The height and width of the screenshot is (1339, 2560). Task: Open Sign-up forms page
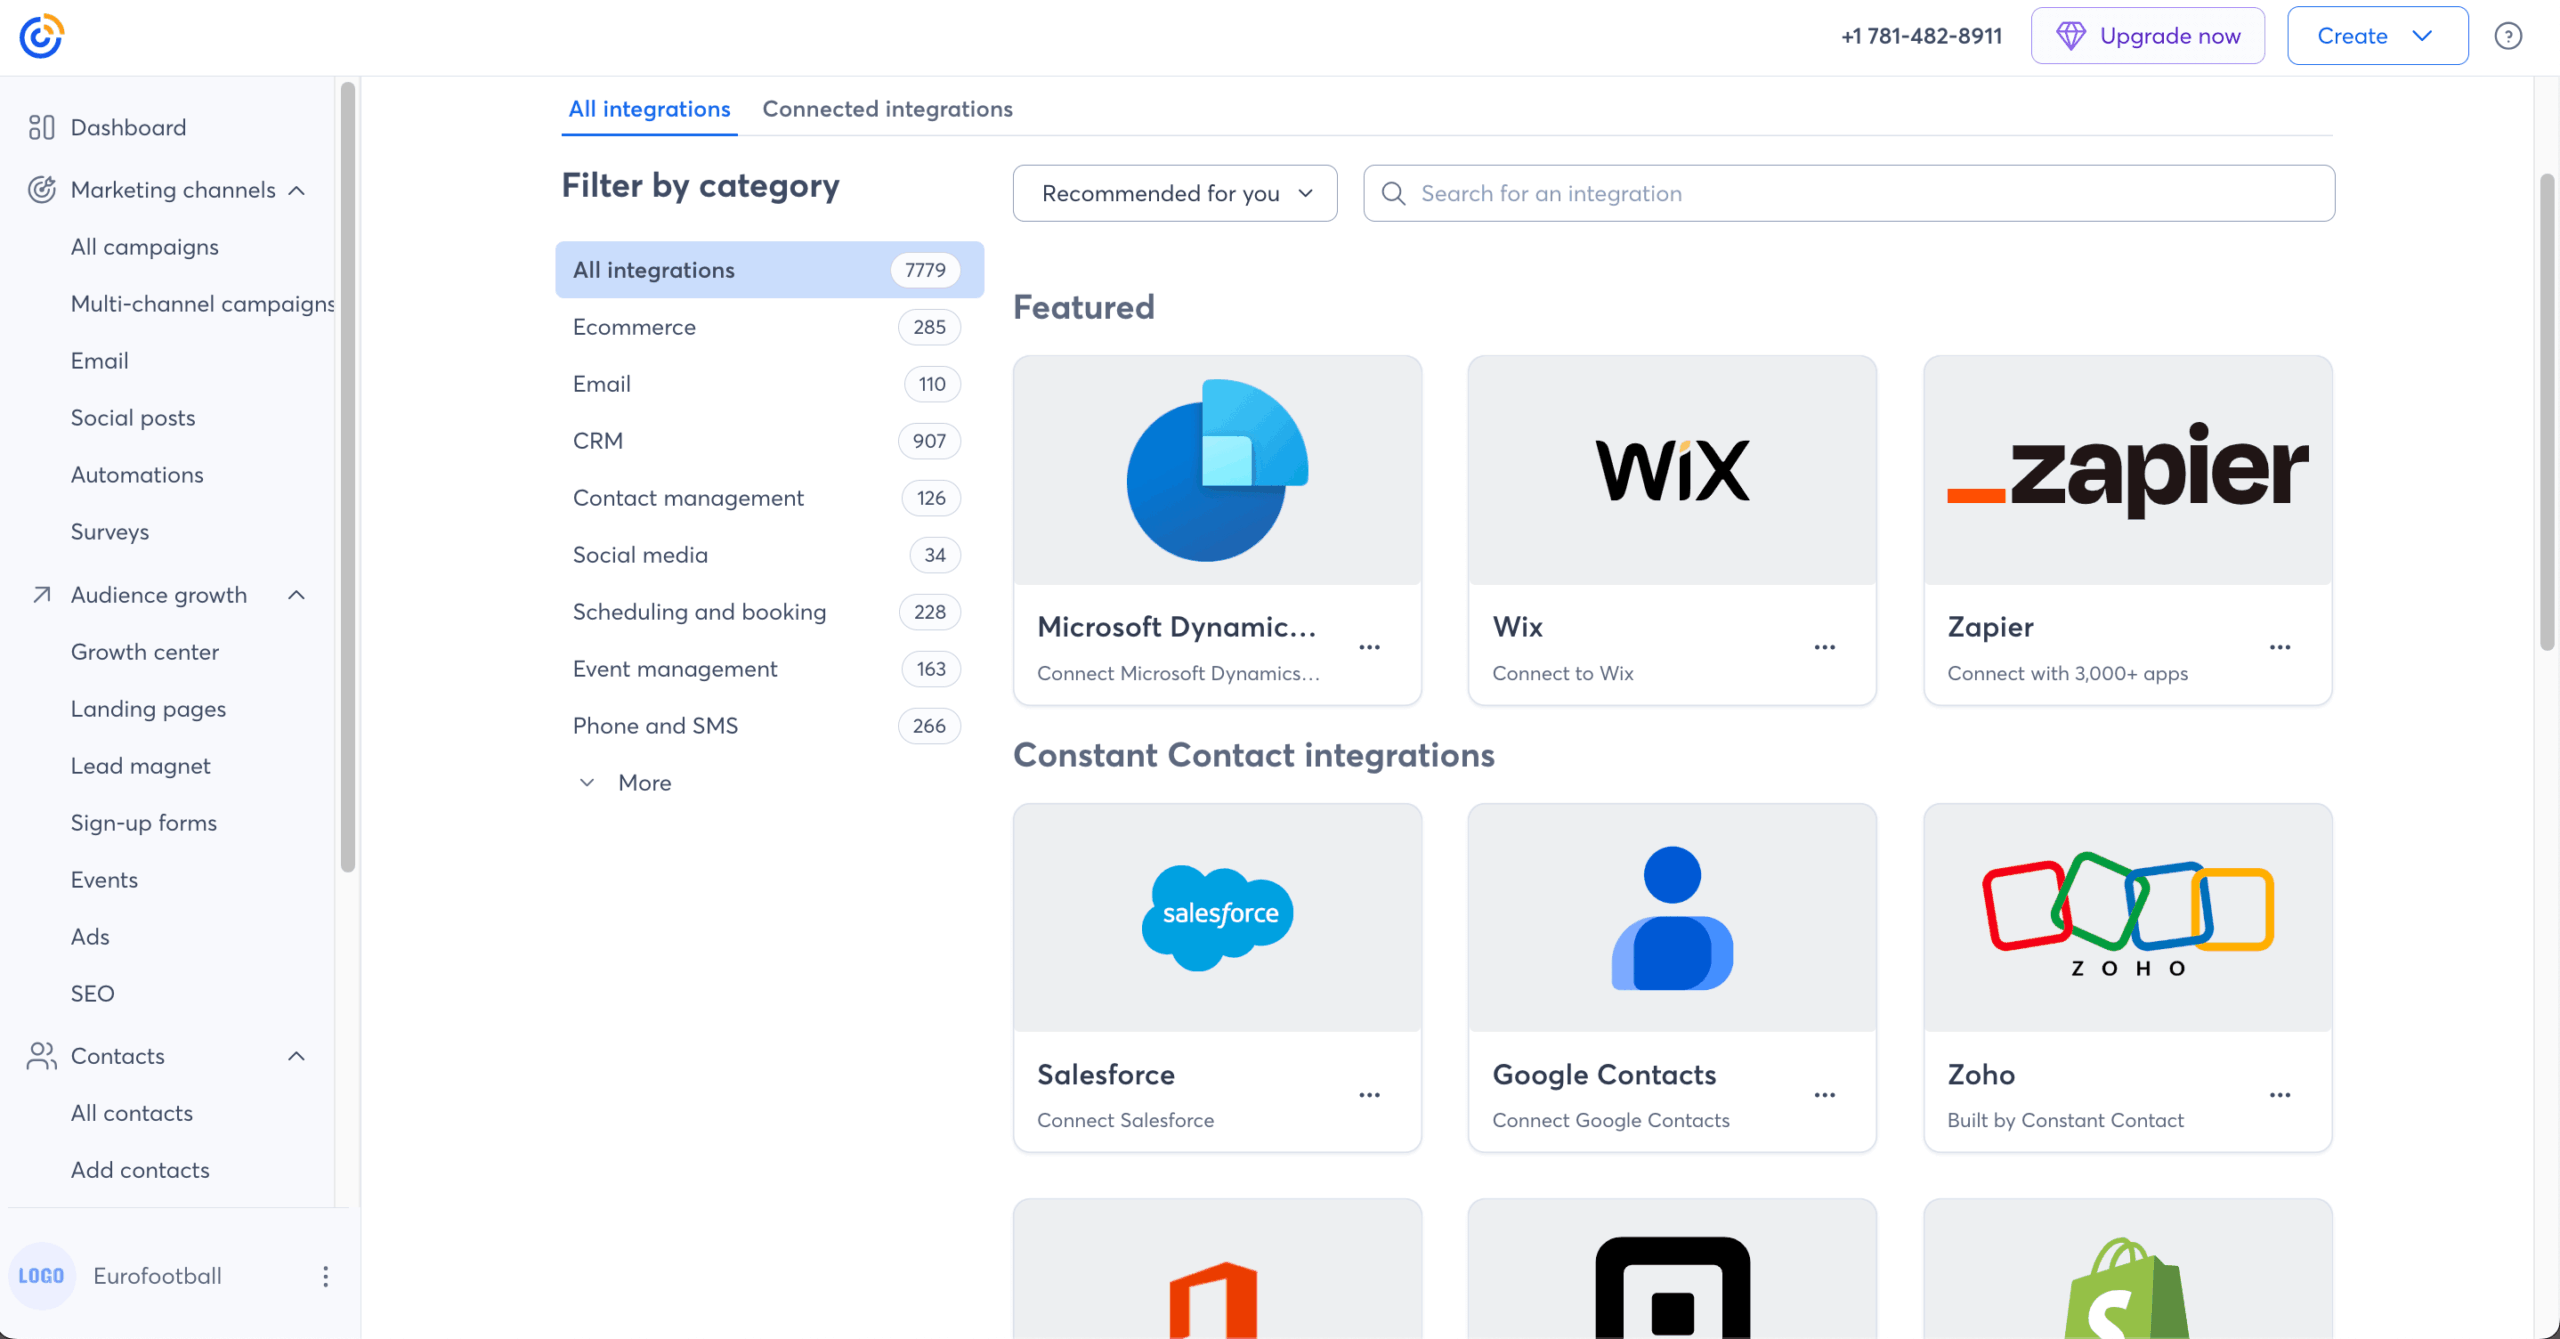[x=143, y=823]
